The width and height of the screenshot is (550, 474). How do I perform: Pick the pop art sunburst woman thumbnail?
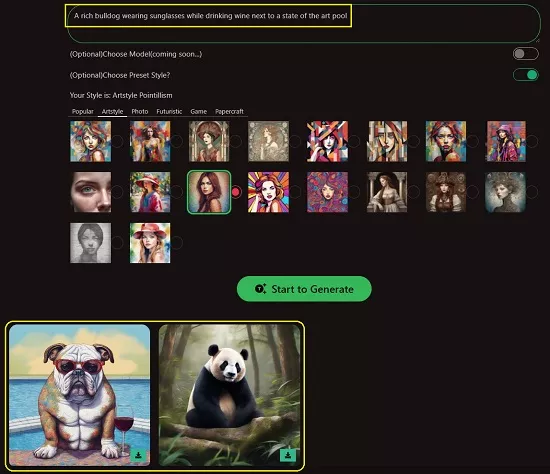click(268, 192)
